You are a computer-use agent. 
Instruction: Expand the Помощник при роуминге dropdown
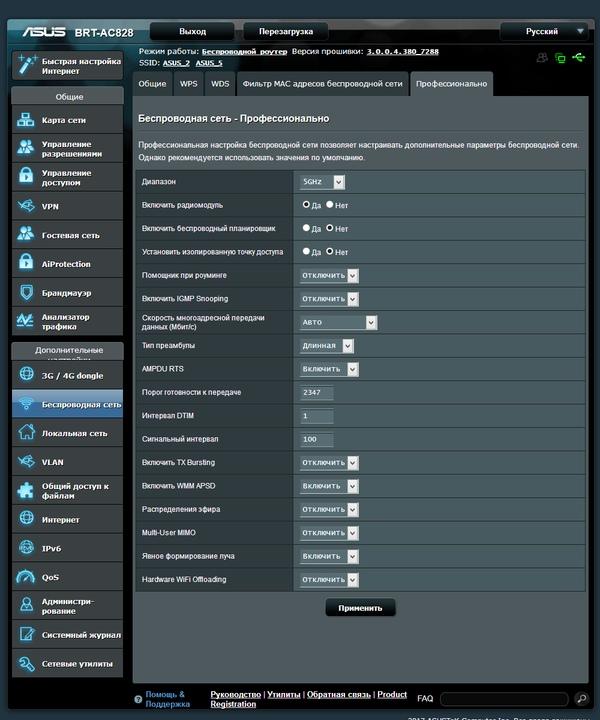click(x=329, y=276)
